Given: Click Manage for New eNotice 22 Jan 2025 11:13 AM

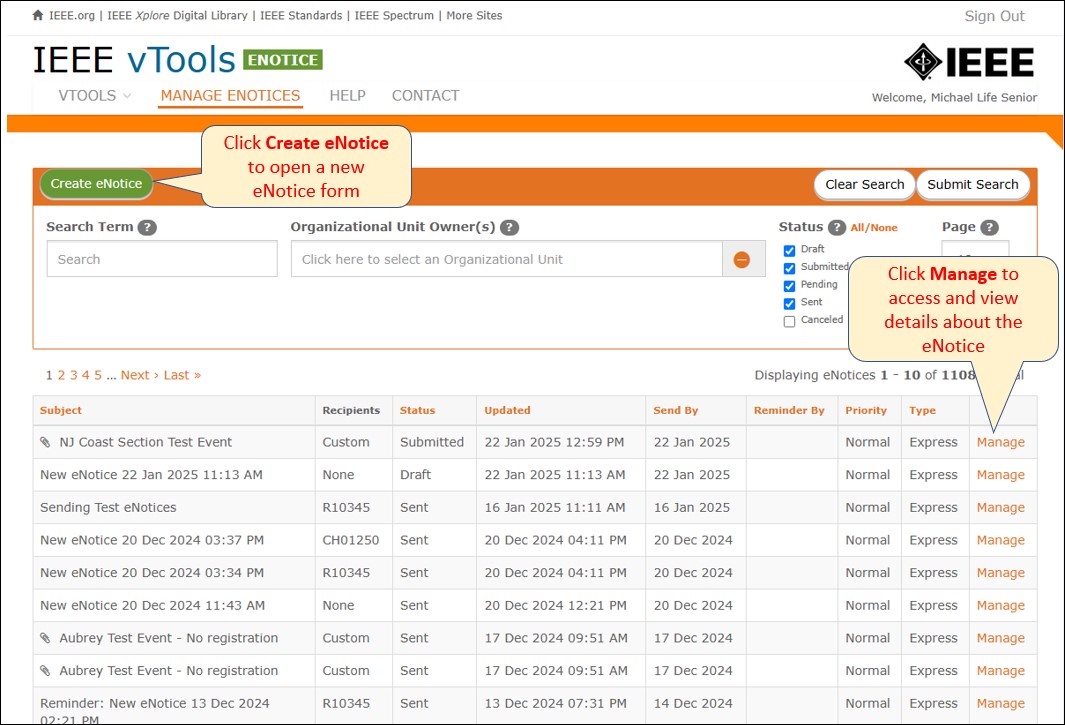Looking at the screenshot, I should 1000,475.
